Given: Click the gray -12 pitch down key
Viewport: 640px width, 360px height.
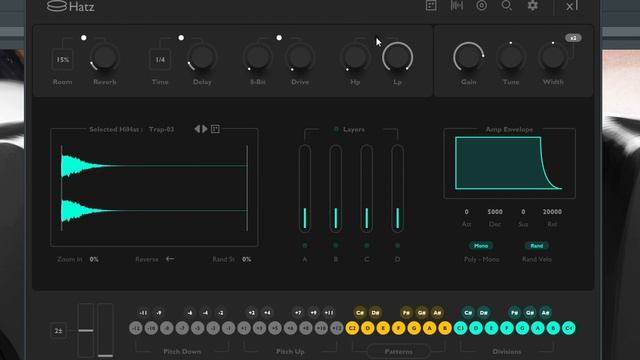Looking at the screenshot, I should [136, 328].
